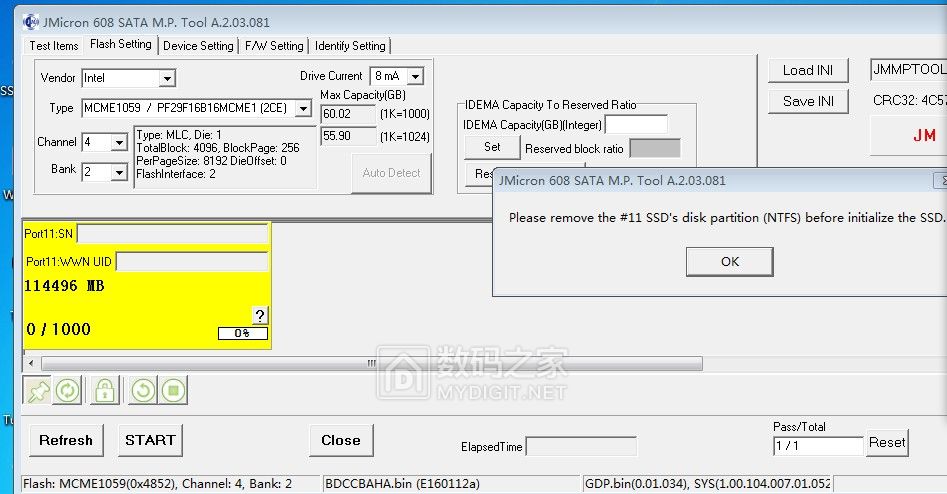Viewport: 947px width, 494px height.
Task: Click the green two-arrow refresh cycle icon
Action: [67, 391]
